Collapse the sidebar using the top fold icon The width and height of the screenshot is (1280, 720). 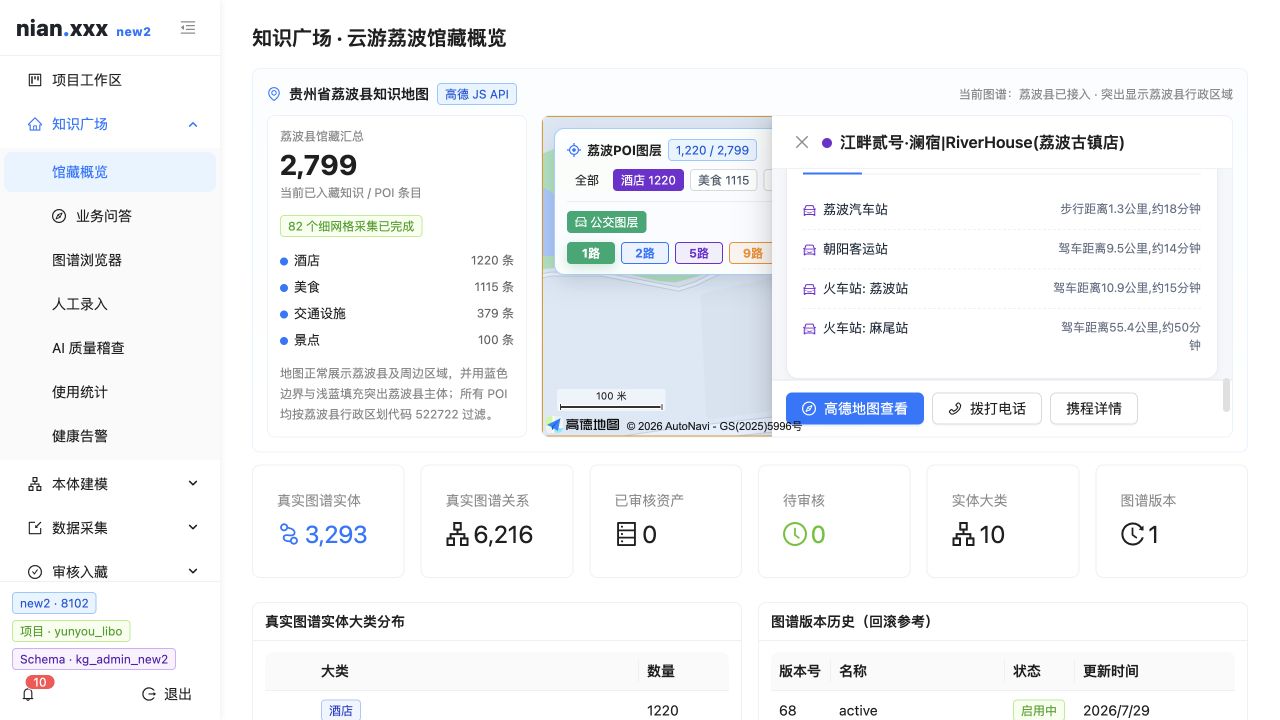188,29
